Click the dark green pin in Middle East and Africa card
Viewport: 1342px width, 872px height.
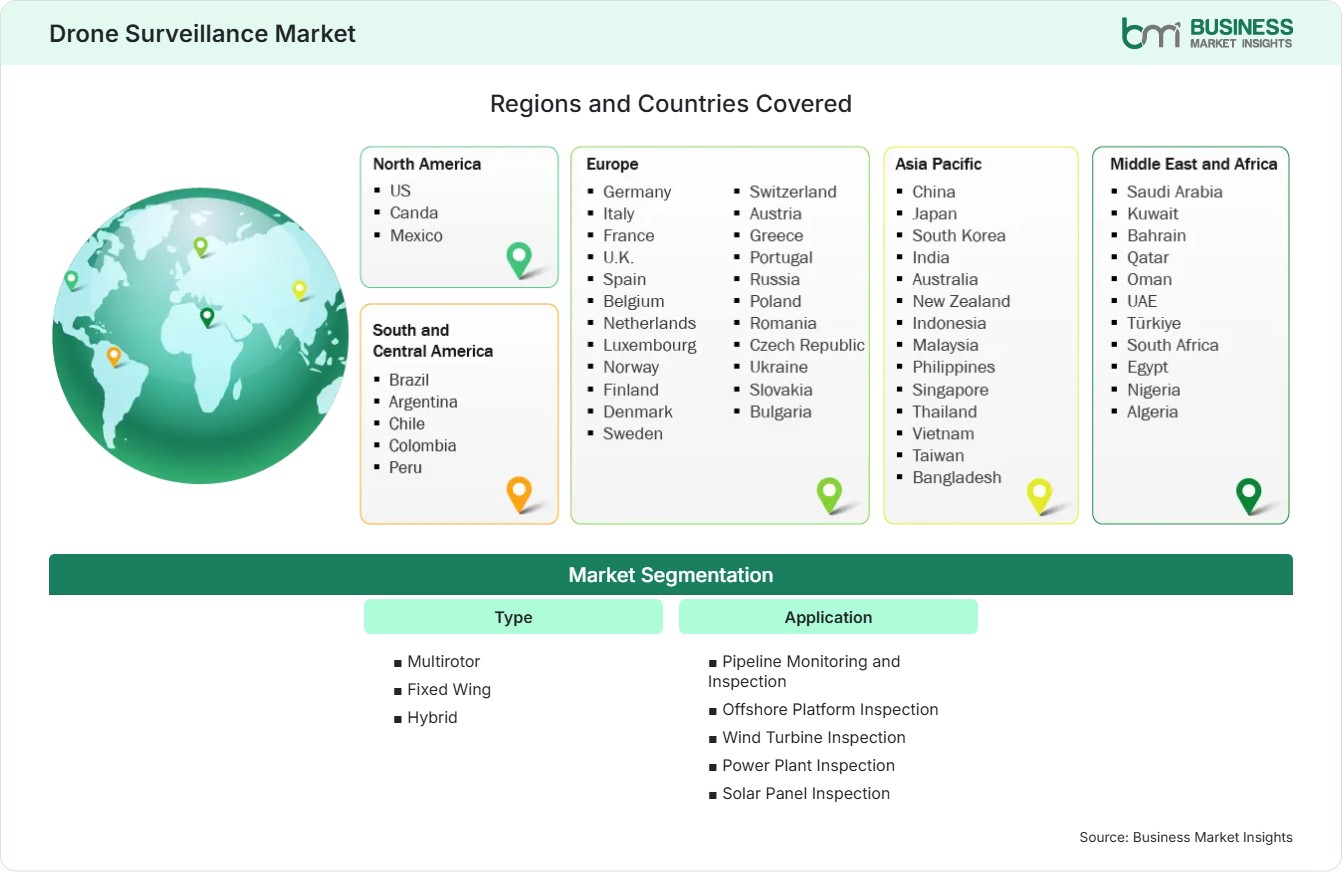[x=1249, y=495]
